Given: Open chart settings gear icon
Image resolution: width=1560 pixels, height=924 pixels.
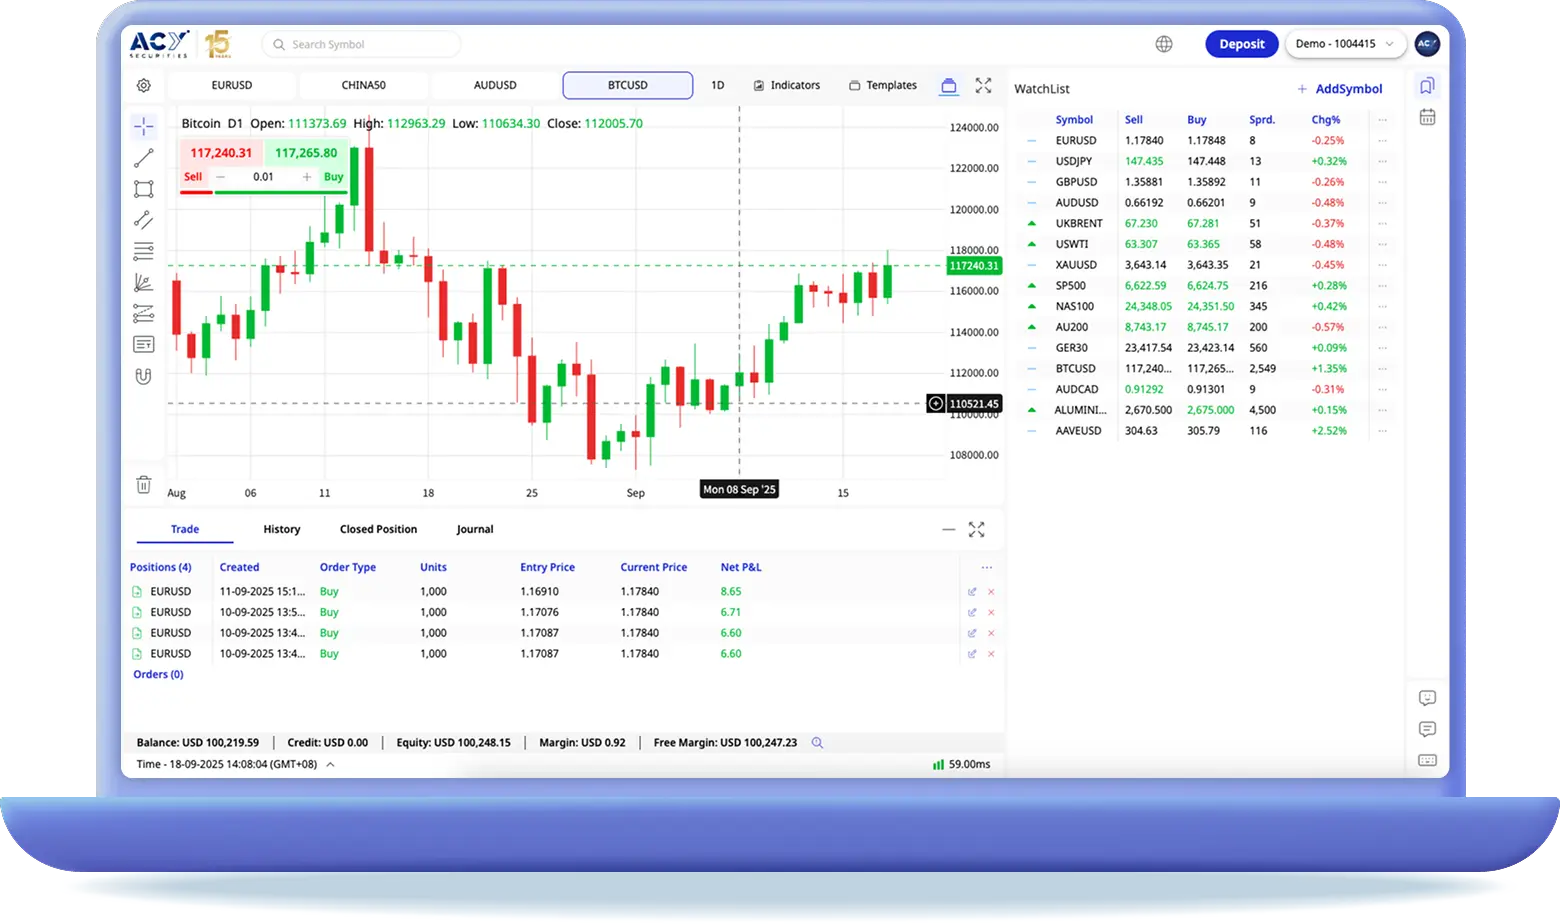Looking at the screenshot, I should tap(144, 86).
